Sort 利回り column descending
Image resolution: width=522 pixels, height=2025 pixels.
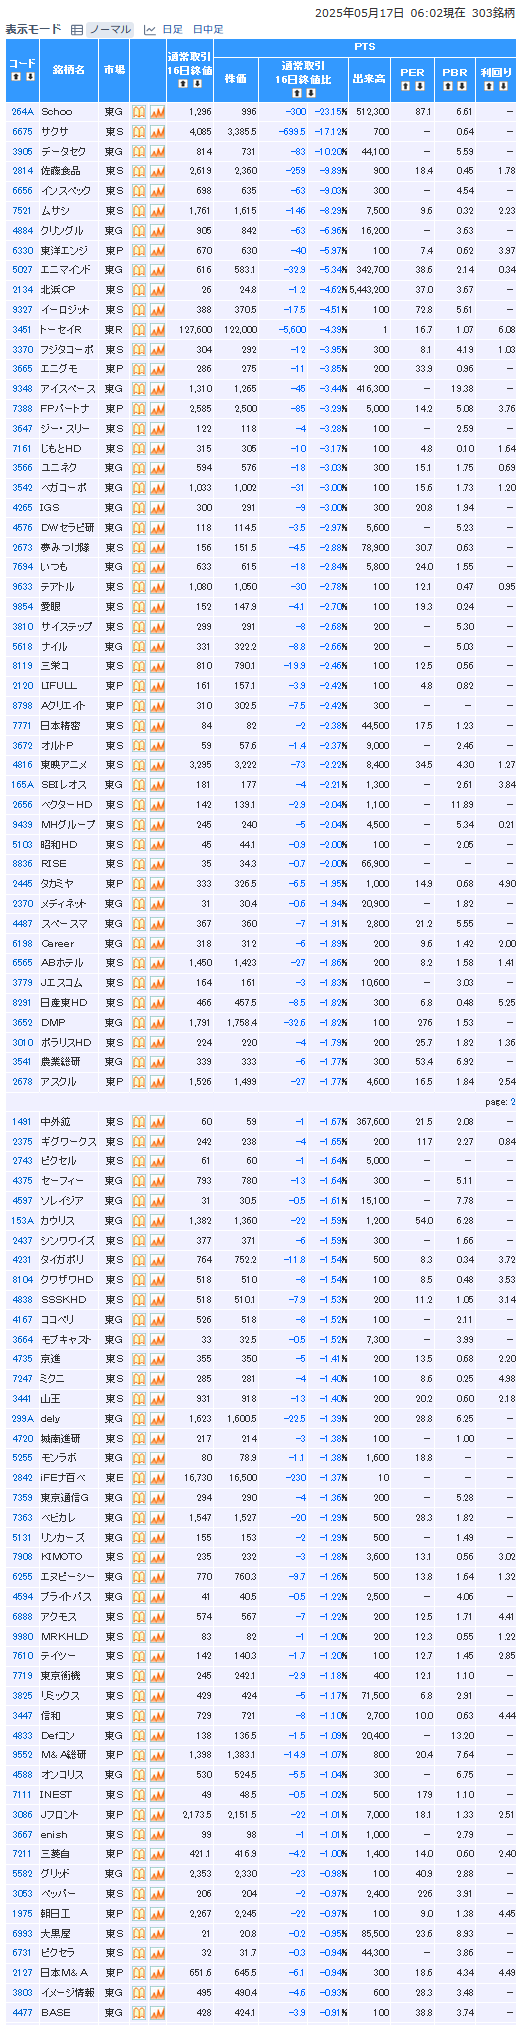(504, 85)
